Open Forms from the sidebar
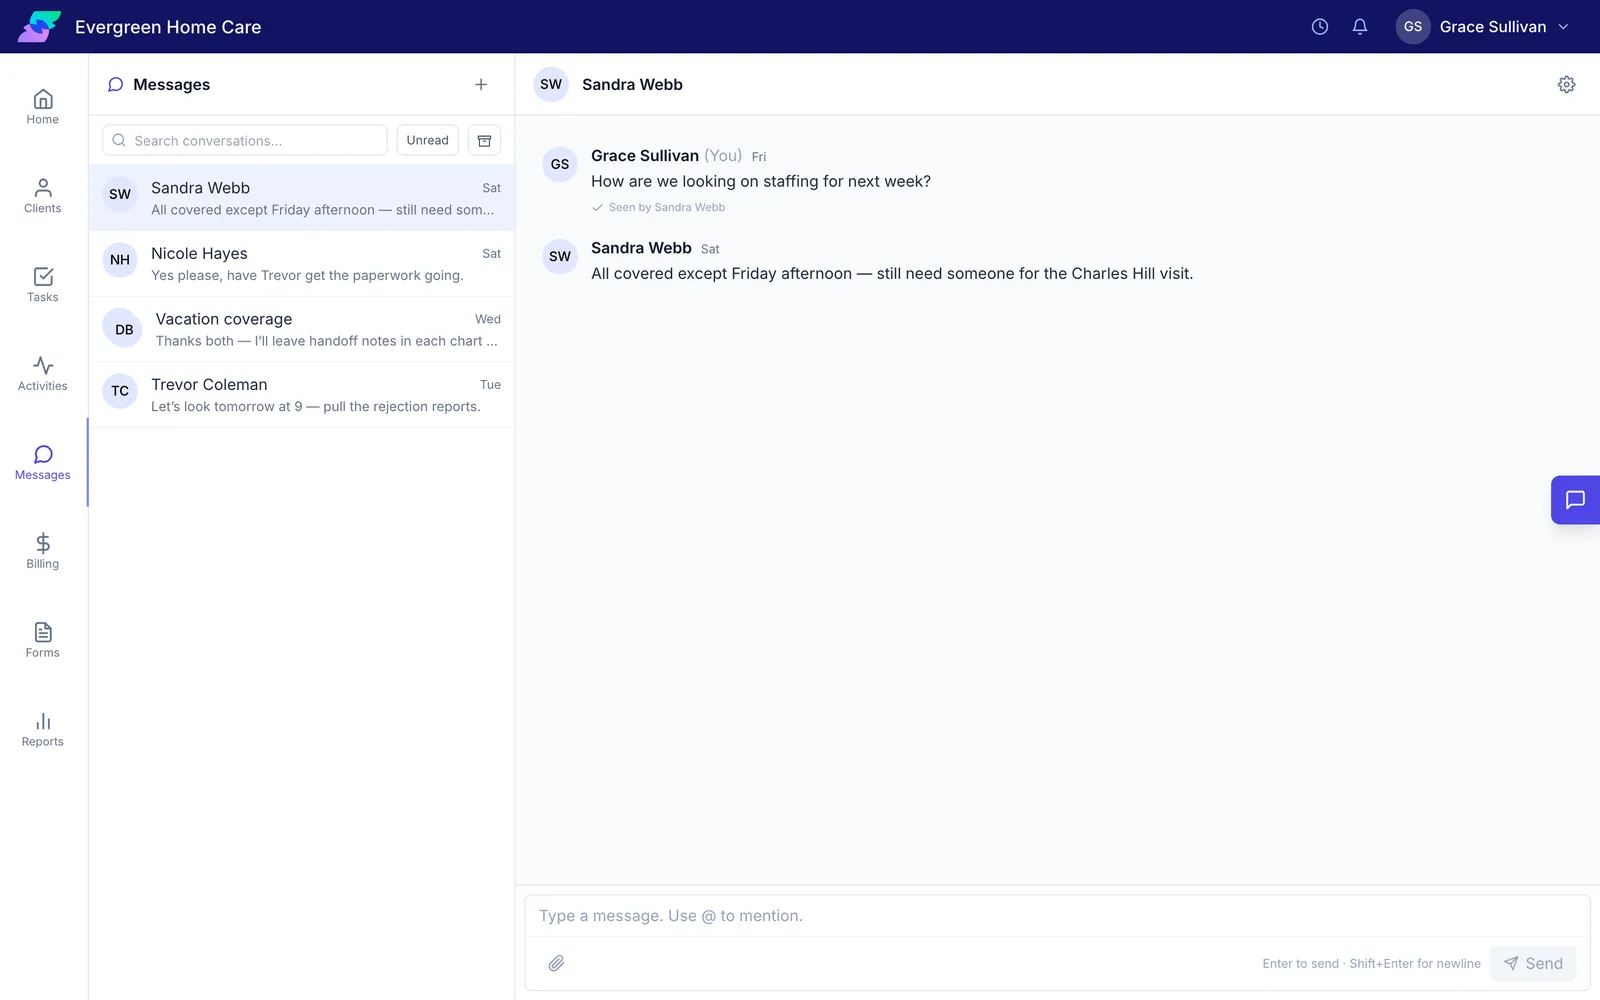Viewport: 1600px width, 1000px height. 43,642
